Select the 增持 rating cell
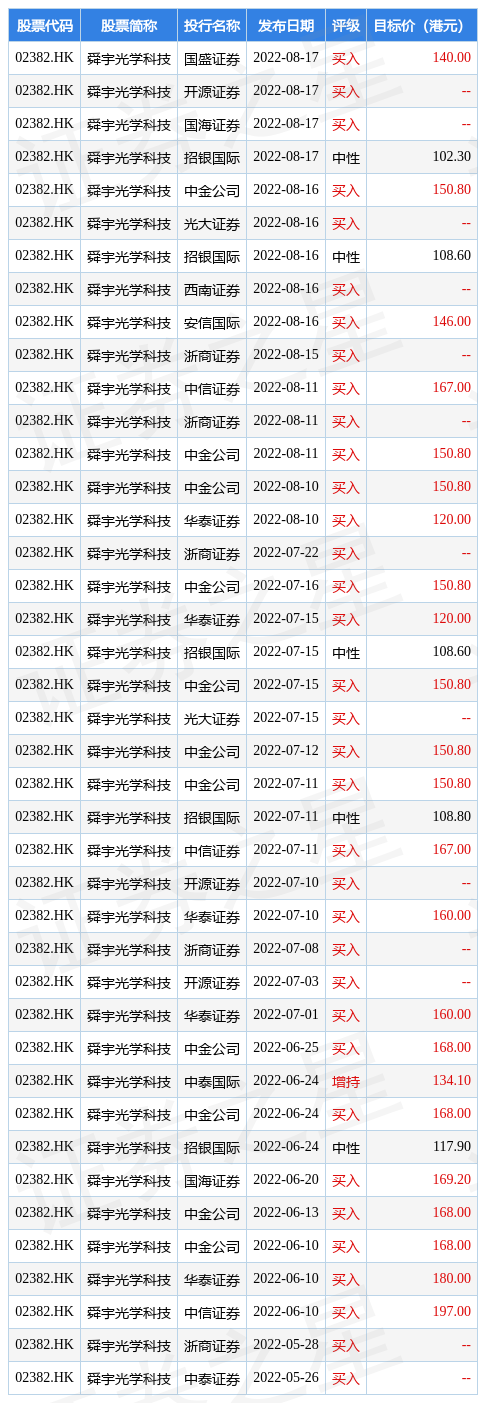This screenshot has width=478, height=1403. tap(346, 1081)
